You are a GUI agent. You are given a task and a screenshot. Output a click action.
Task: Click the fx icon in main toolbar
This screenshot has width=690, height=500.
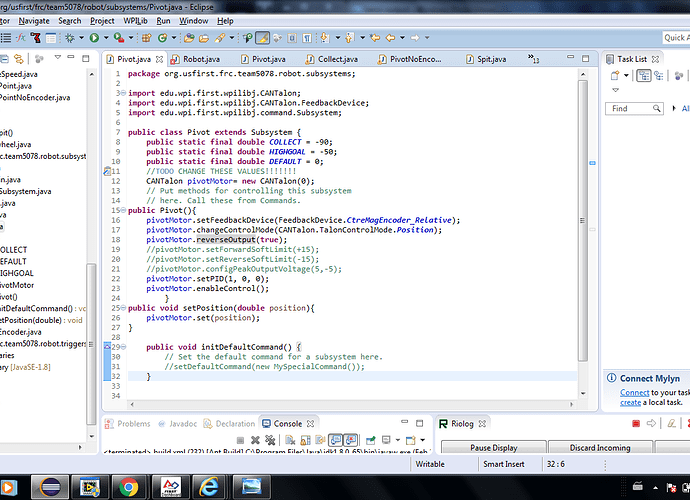(x=20, y=38)
